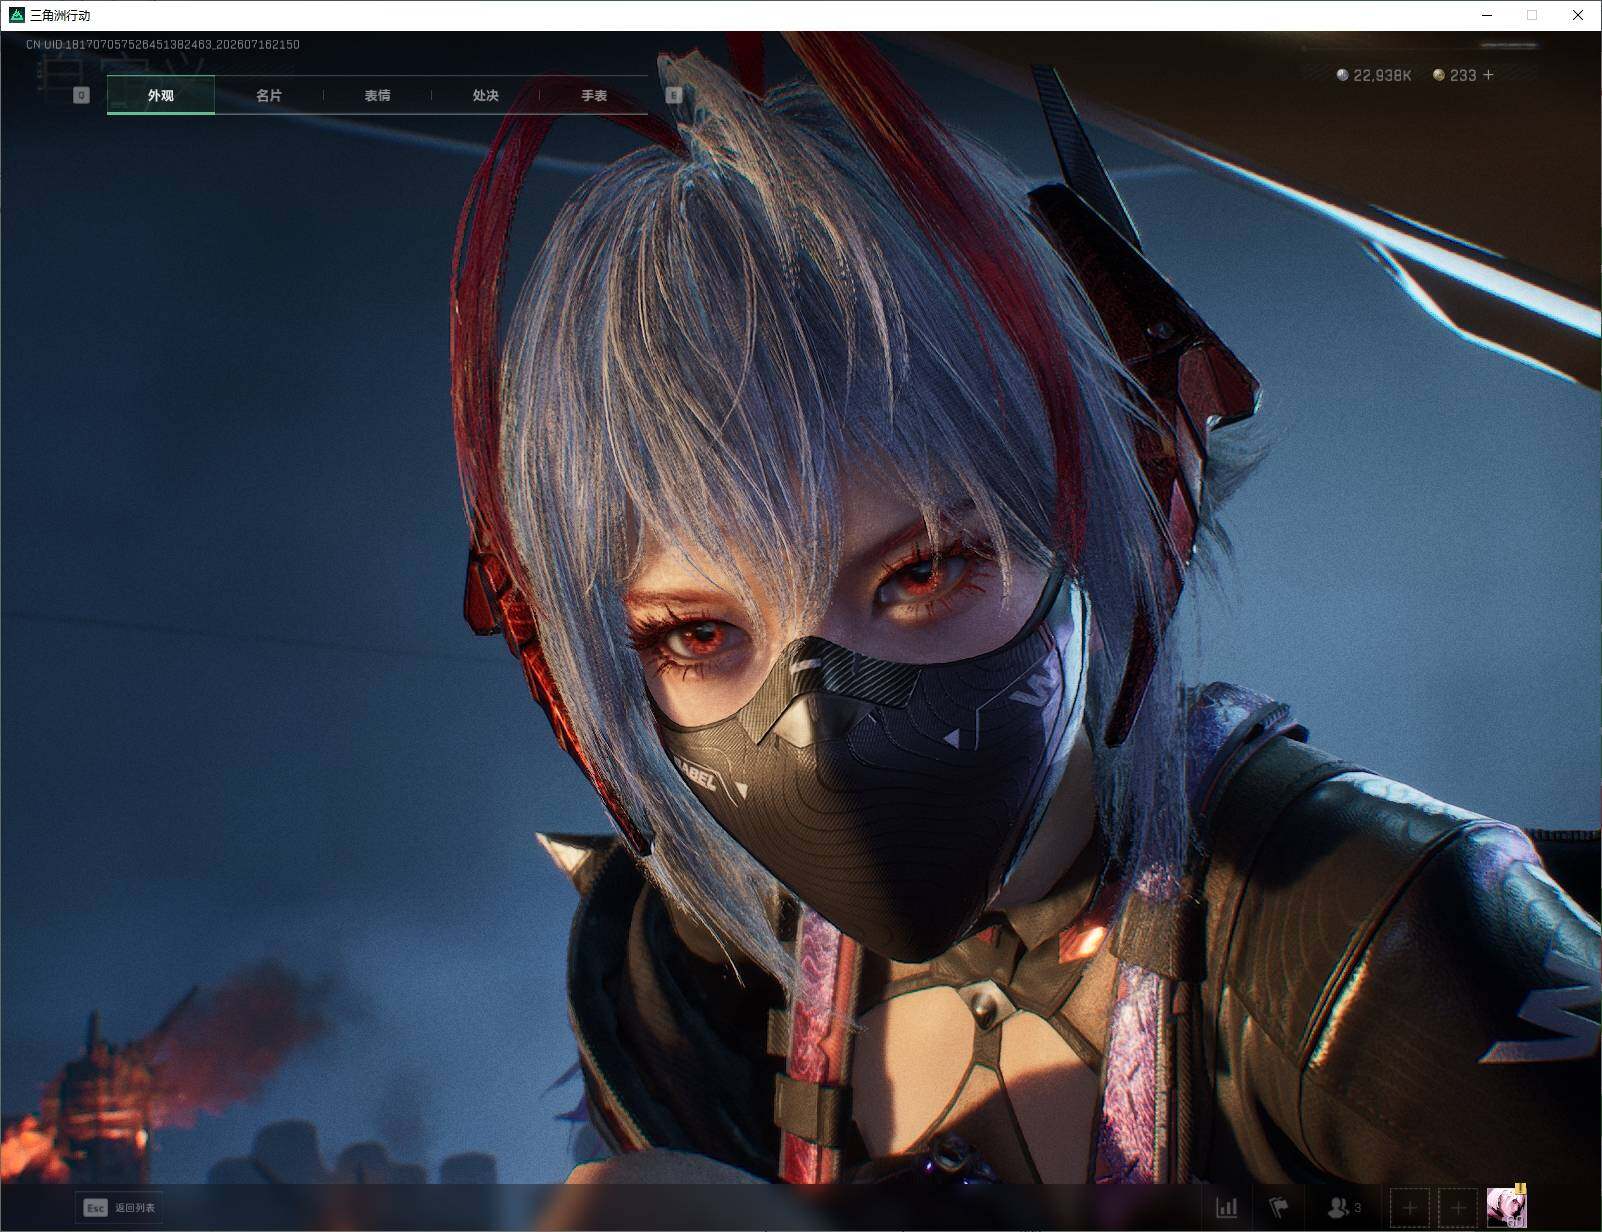
Task: Click the Q key previous-tab hint
Action: pos(82,95)
